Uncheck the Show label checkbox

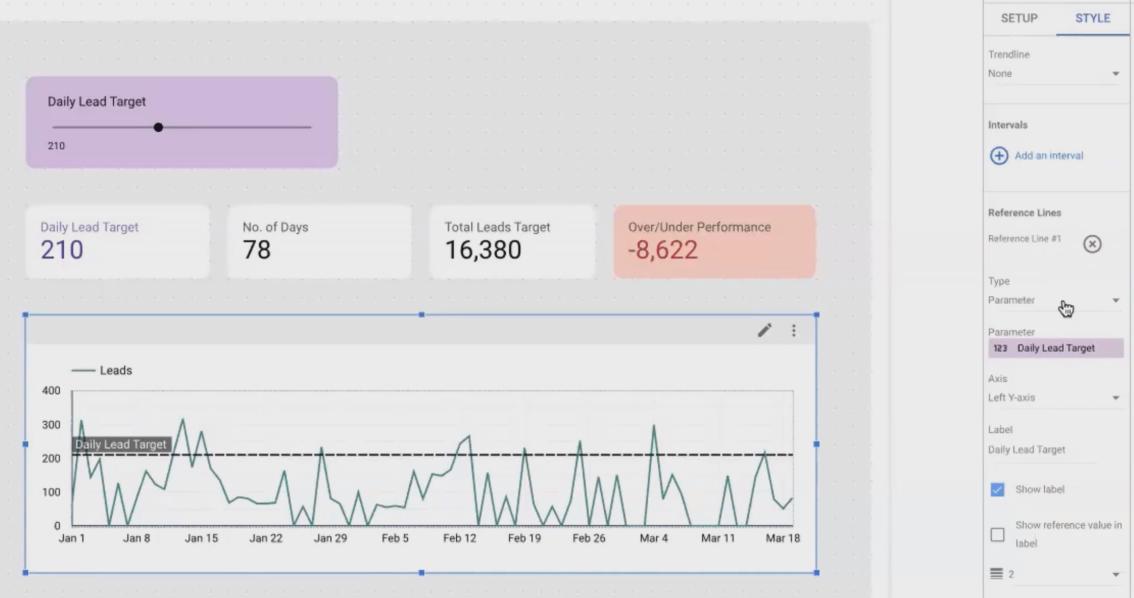[997, 489]
